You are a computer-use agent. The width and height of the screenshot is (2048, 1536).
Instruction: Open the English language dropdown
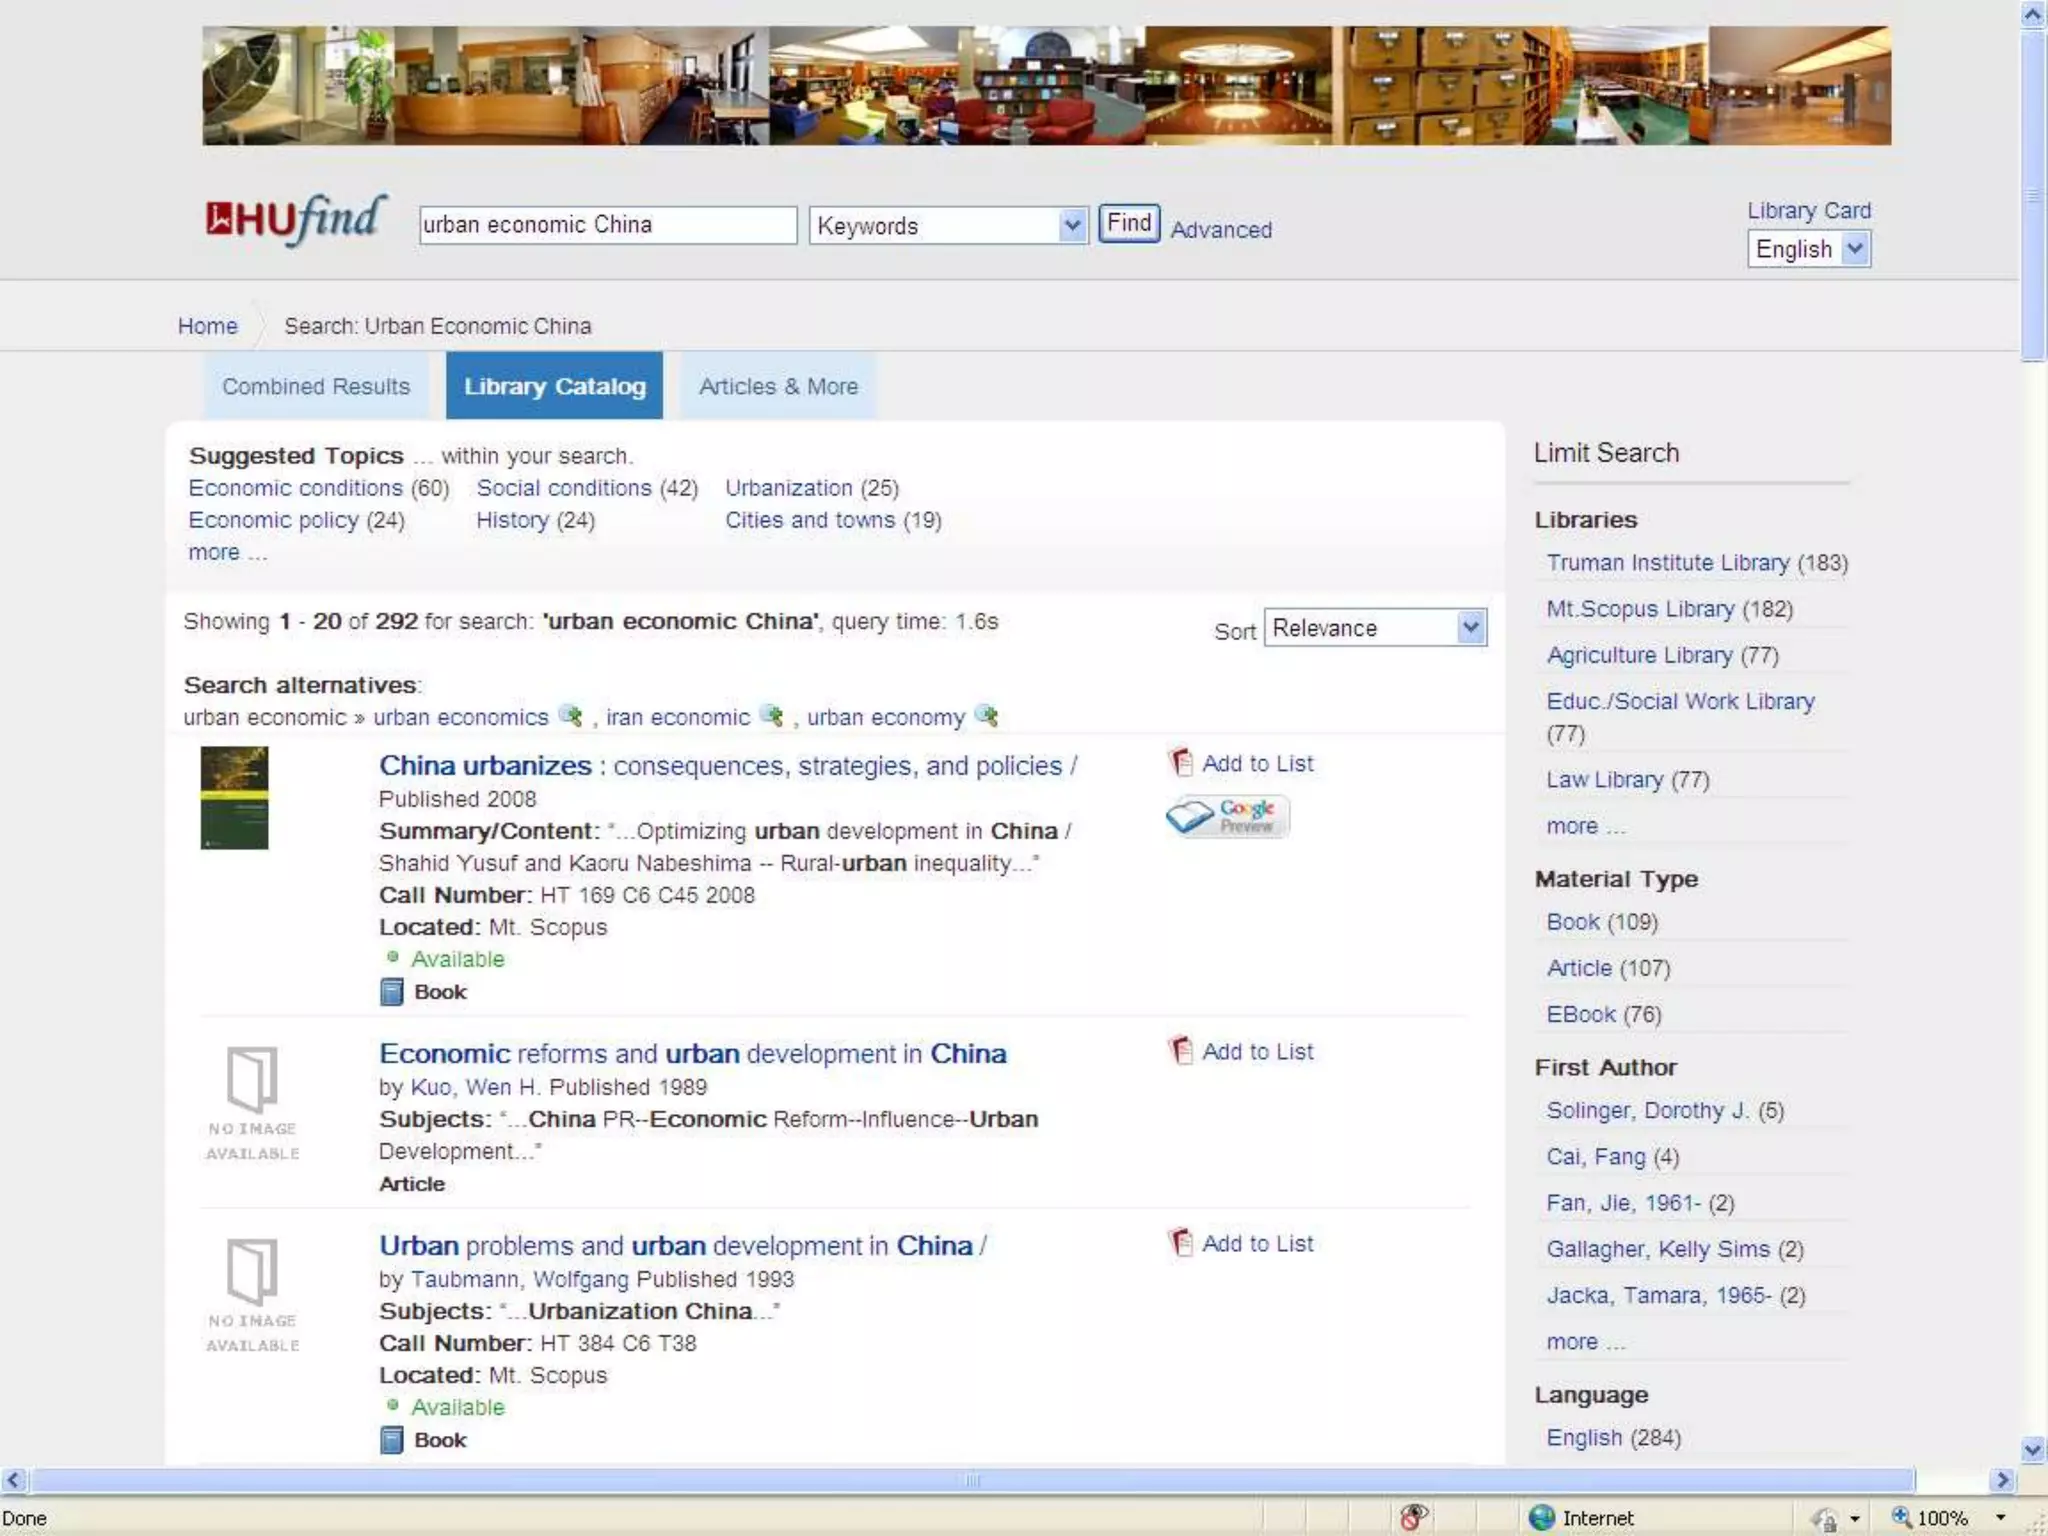pyautogui.click(x=1808, y=249)
